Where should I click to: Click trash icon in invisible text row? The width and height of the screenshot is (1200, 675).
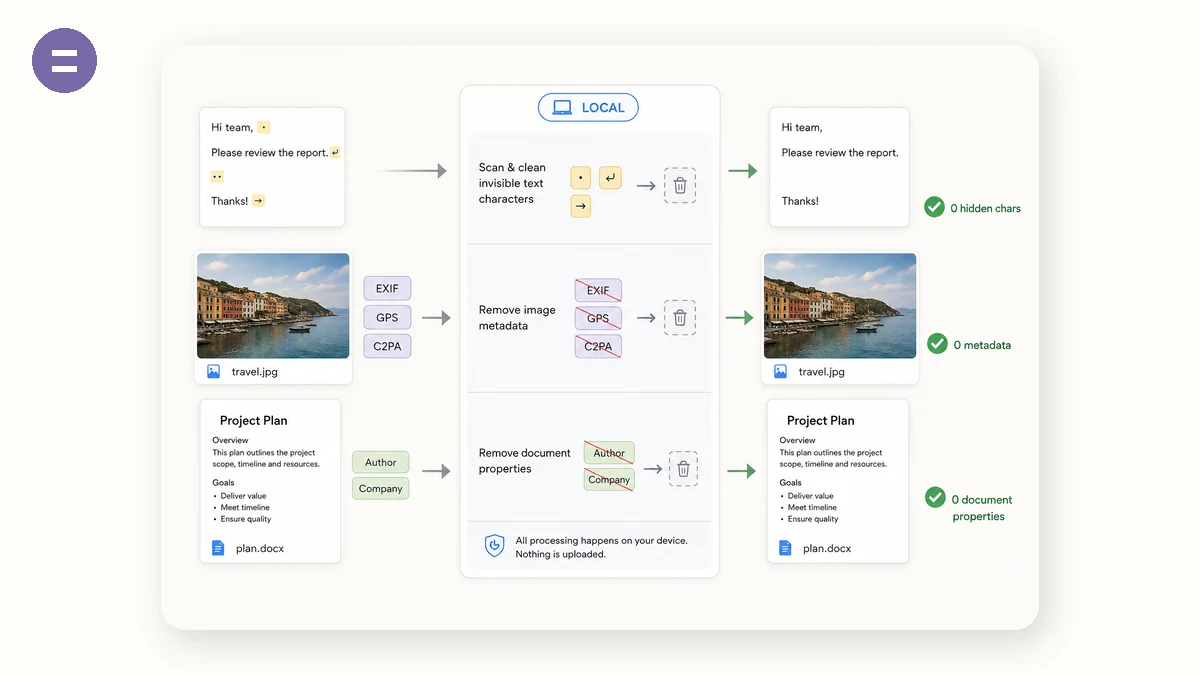pyautogui.click(x=680, y=185)
